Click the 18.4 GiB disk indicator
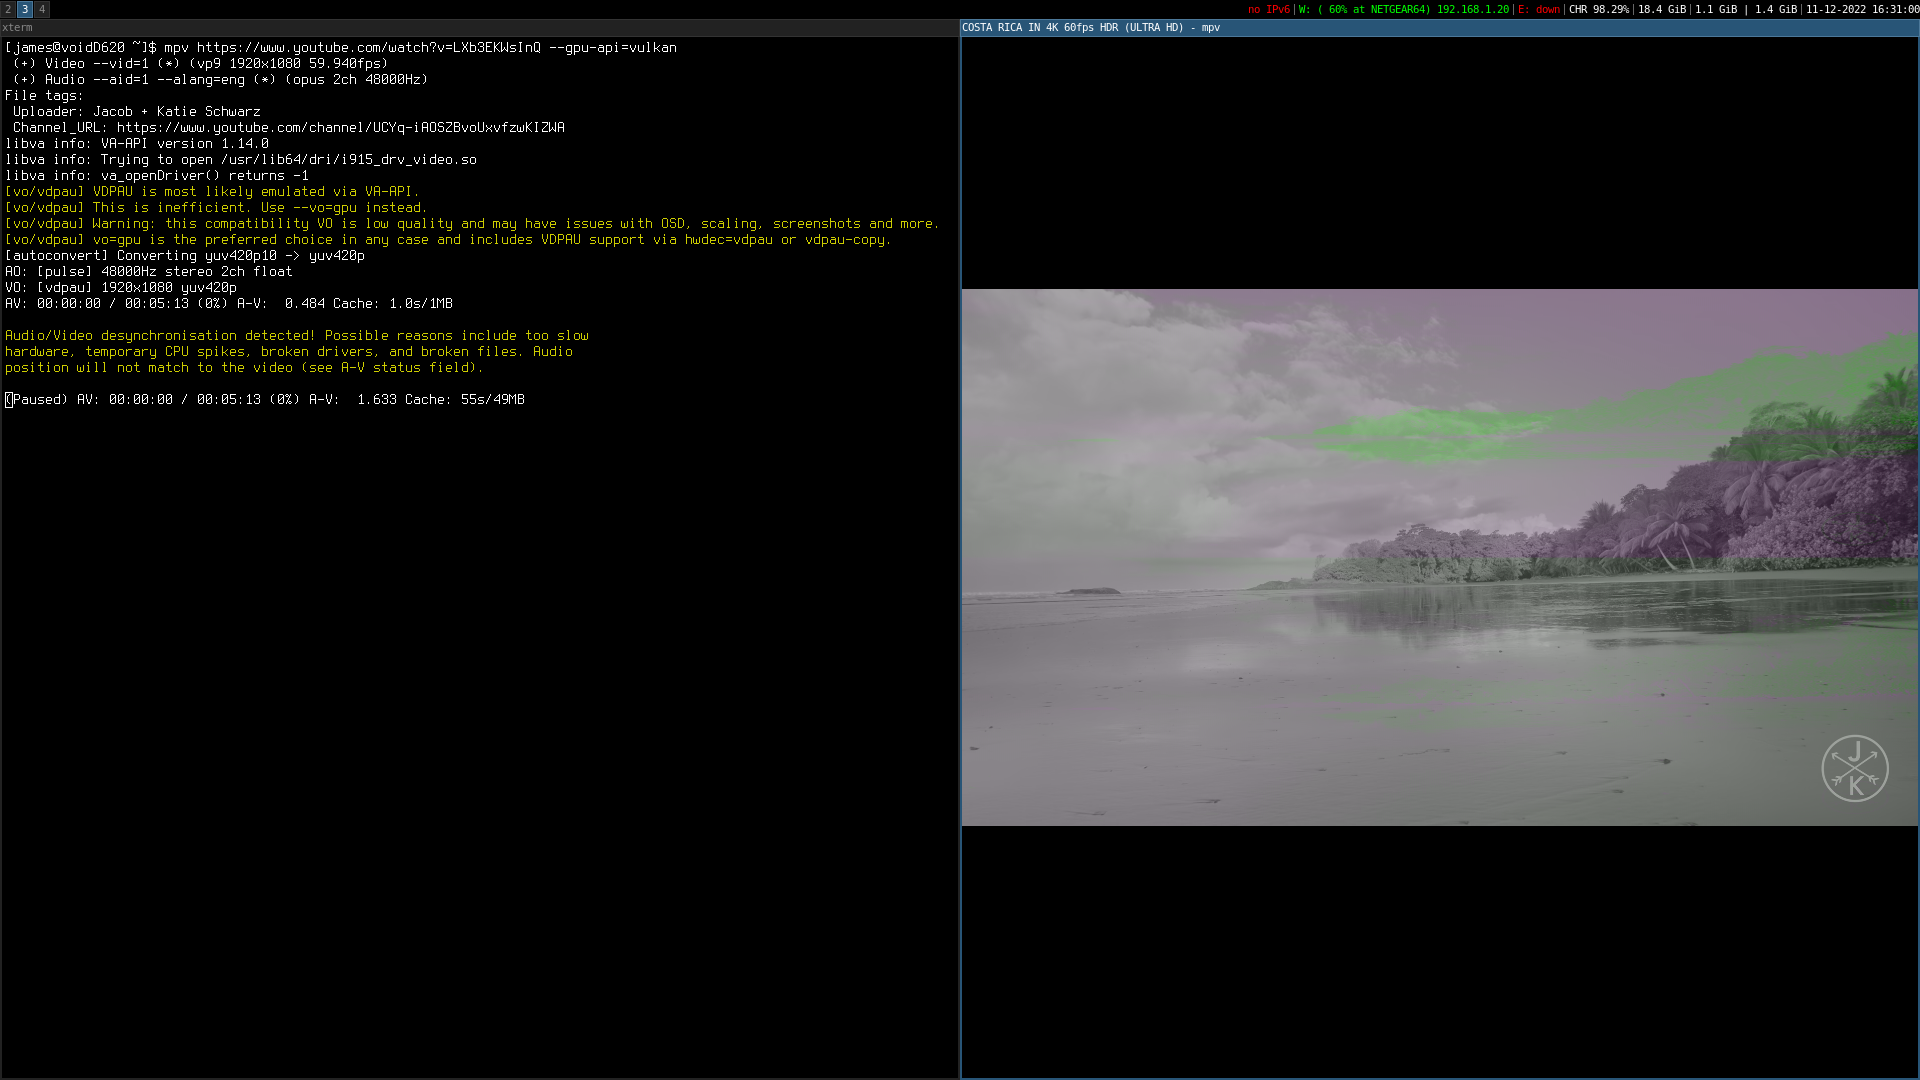1920x1080 pixels. (1661, 9)
